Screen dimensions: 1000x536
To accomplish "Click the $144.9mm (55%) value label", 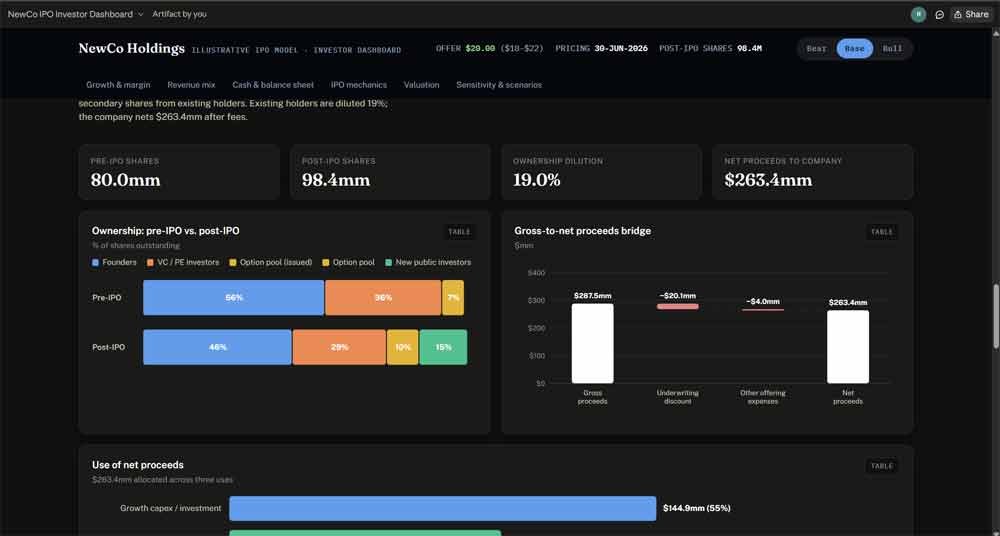I will 696,509.
